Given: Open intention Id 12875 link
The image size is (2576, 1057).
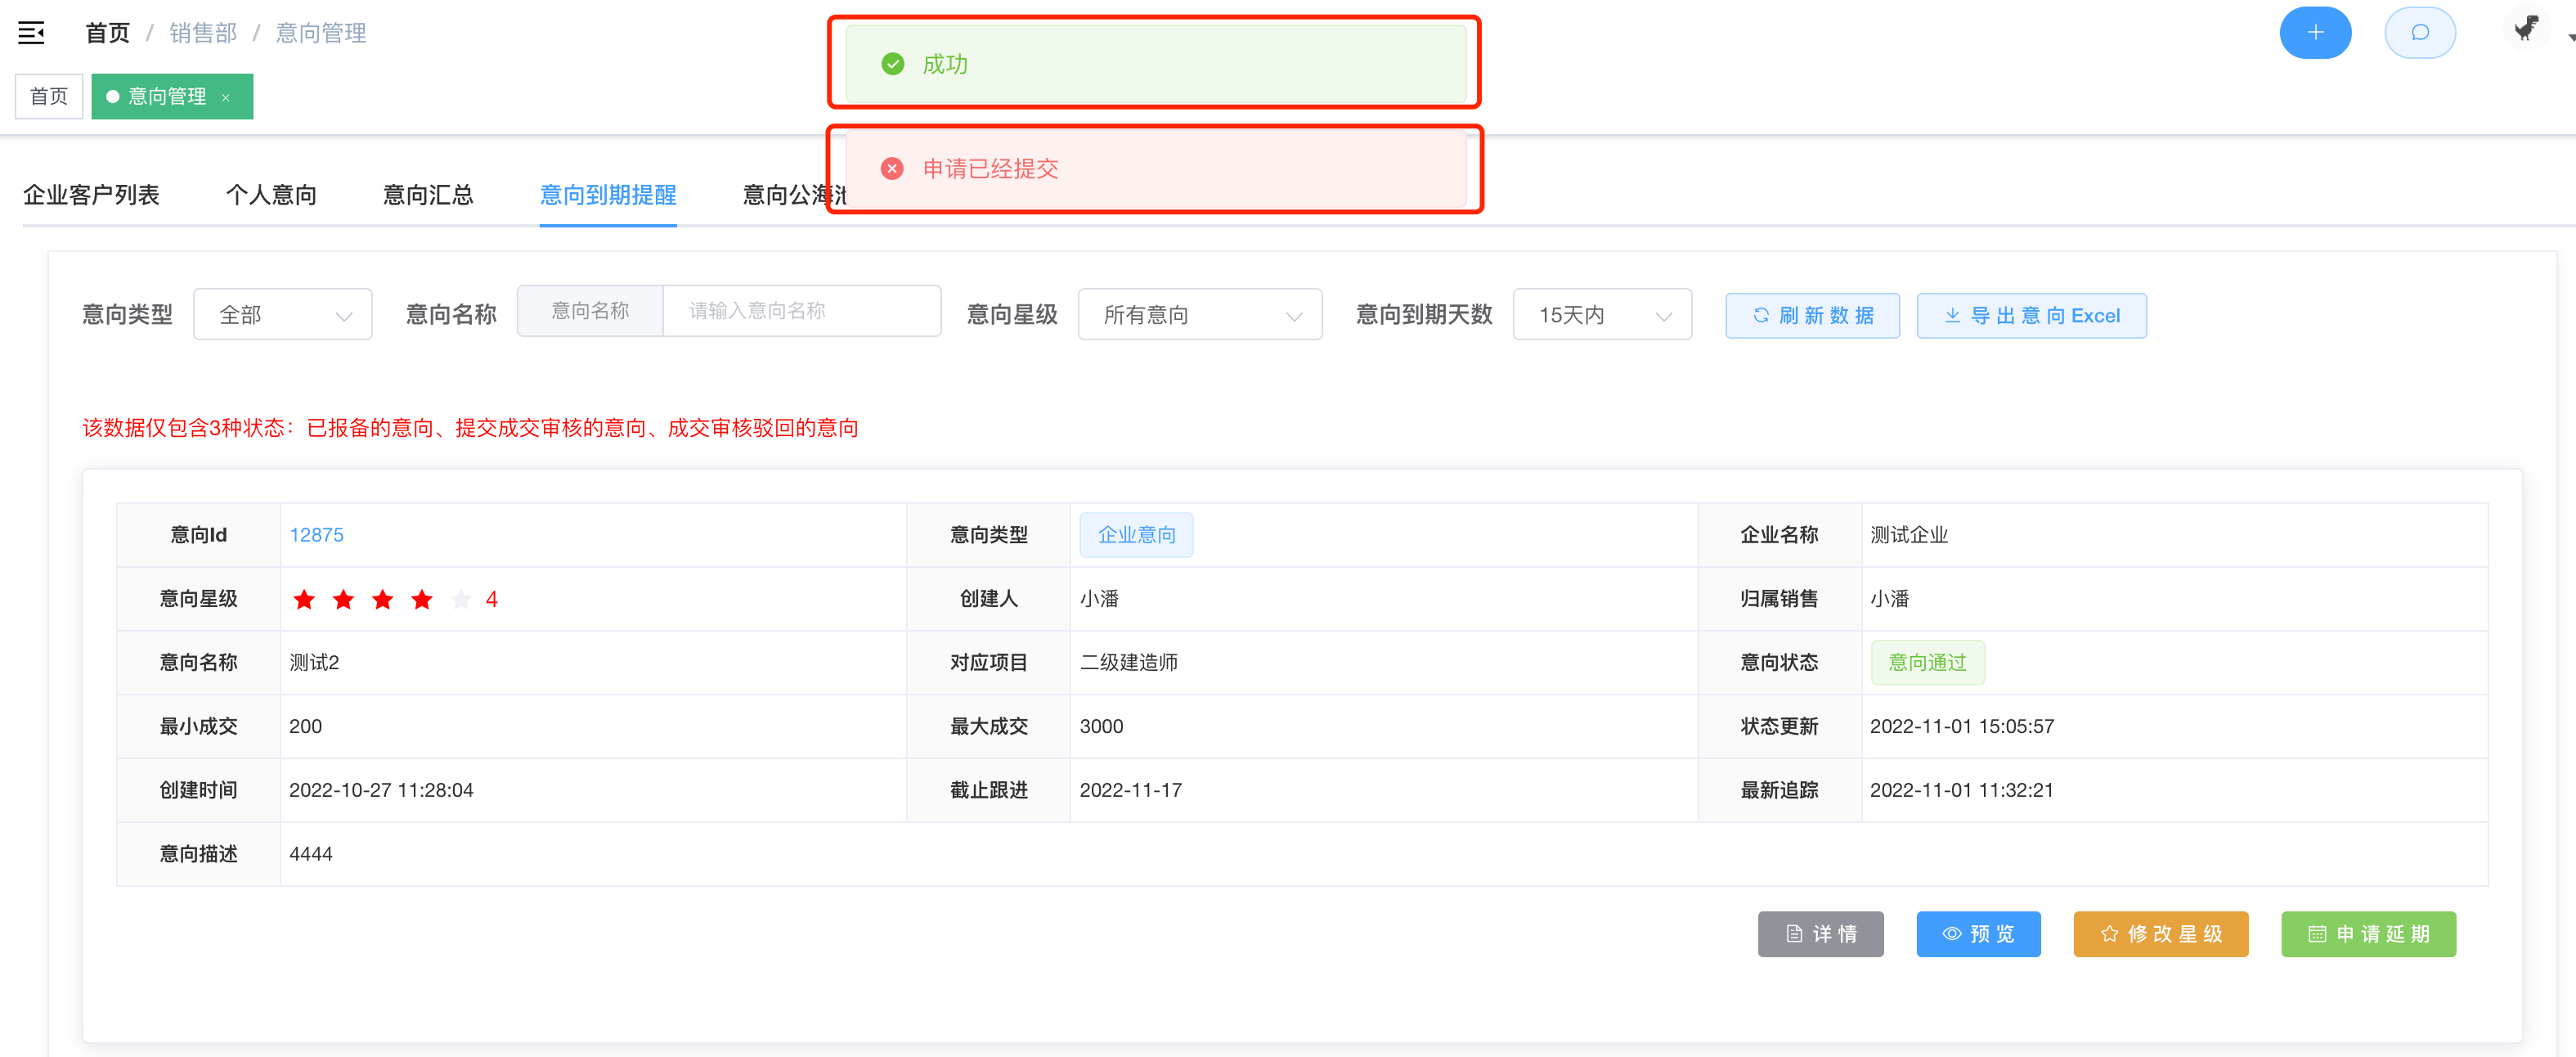Looking at the screenshot, I should (x=316, y=535).
